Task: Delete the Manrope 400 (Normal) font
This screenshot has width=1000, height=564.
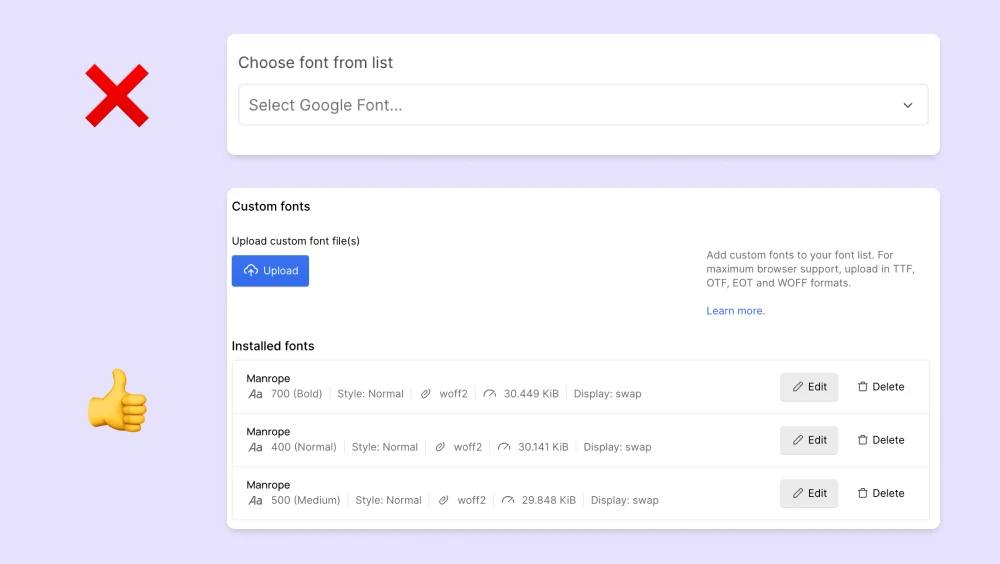Action: coord(880,440)
